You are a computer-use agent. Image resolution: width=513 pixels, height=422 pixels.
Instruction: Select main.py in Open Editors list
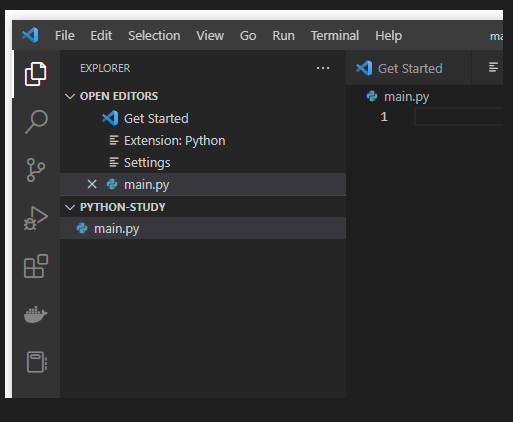pos(203,184)
